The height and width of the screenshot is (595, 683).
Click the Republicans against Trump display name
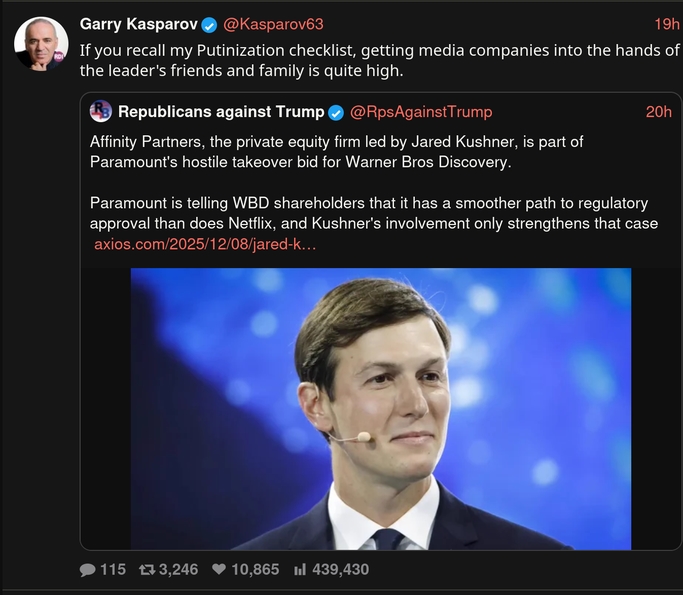(220, 112)
